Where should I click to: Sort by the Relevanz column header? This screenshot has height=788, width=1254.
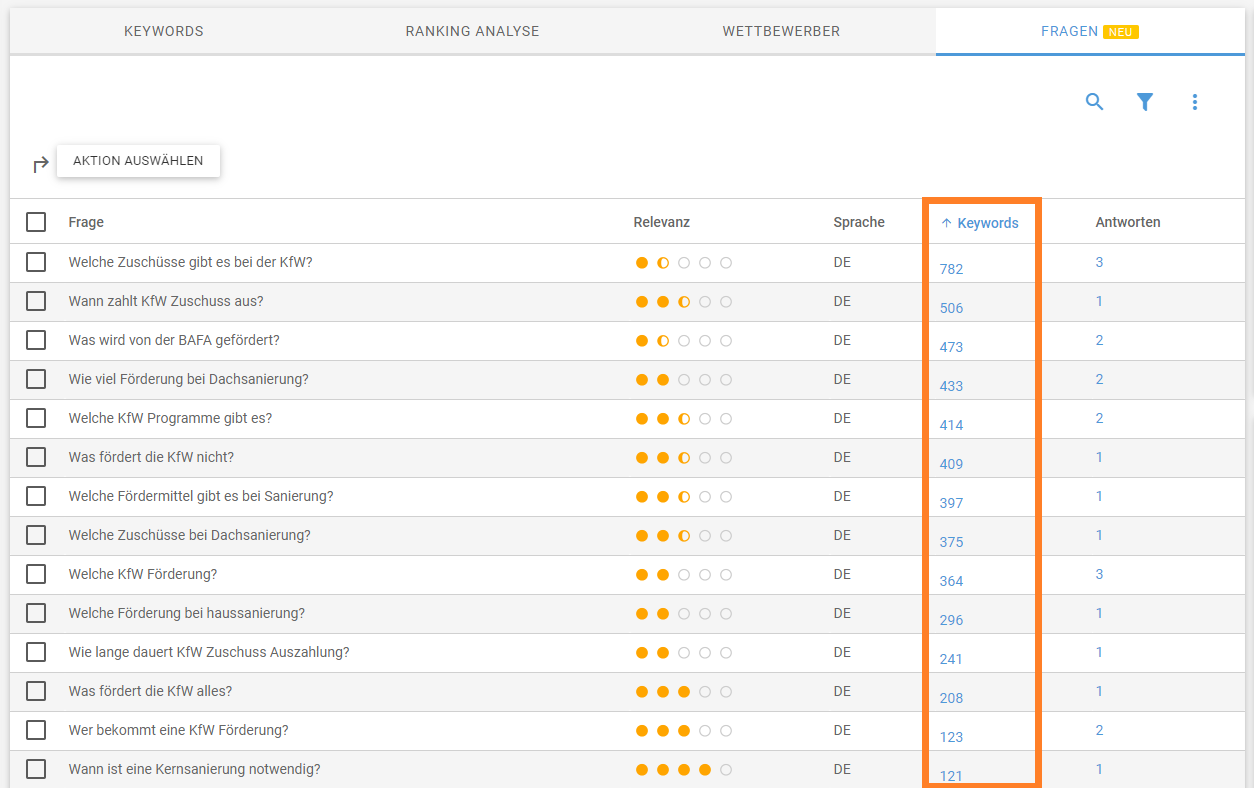(661, 222)
